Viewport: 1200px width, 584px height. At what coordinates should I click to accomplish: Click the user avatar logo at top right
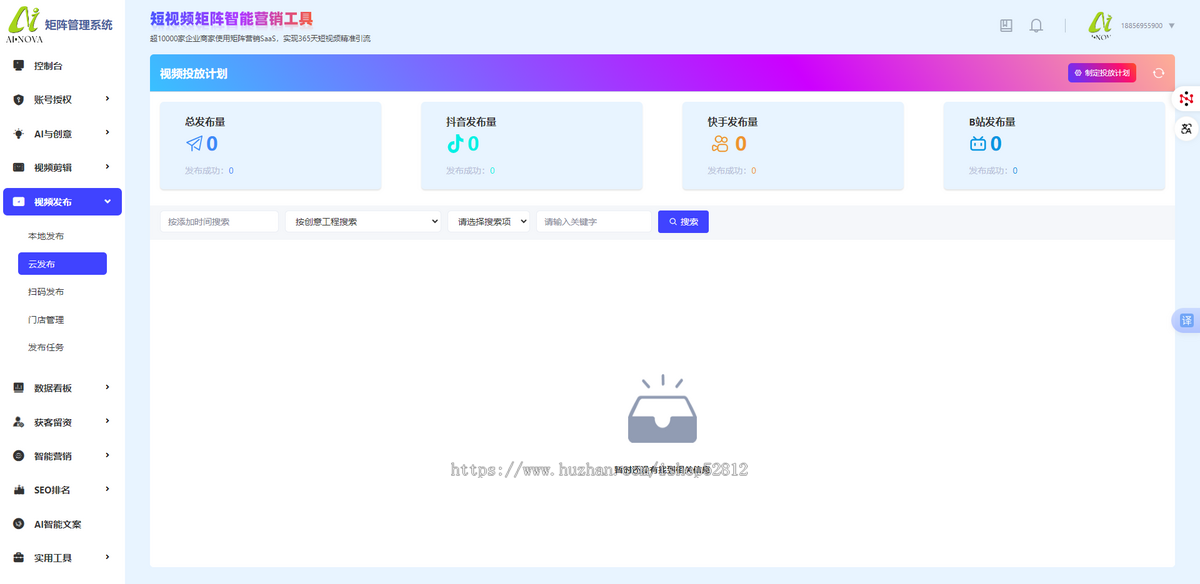(x=1101, y=25)
